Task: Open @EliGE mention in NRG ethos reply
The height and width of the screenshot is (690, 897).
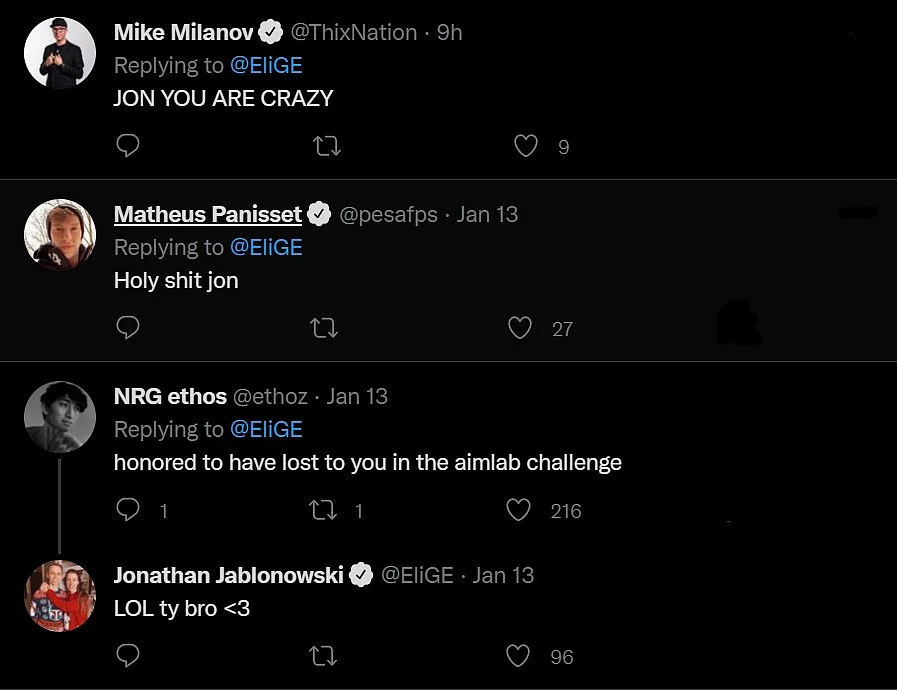Action: tap(266, 429)
